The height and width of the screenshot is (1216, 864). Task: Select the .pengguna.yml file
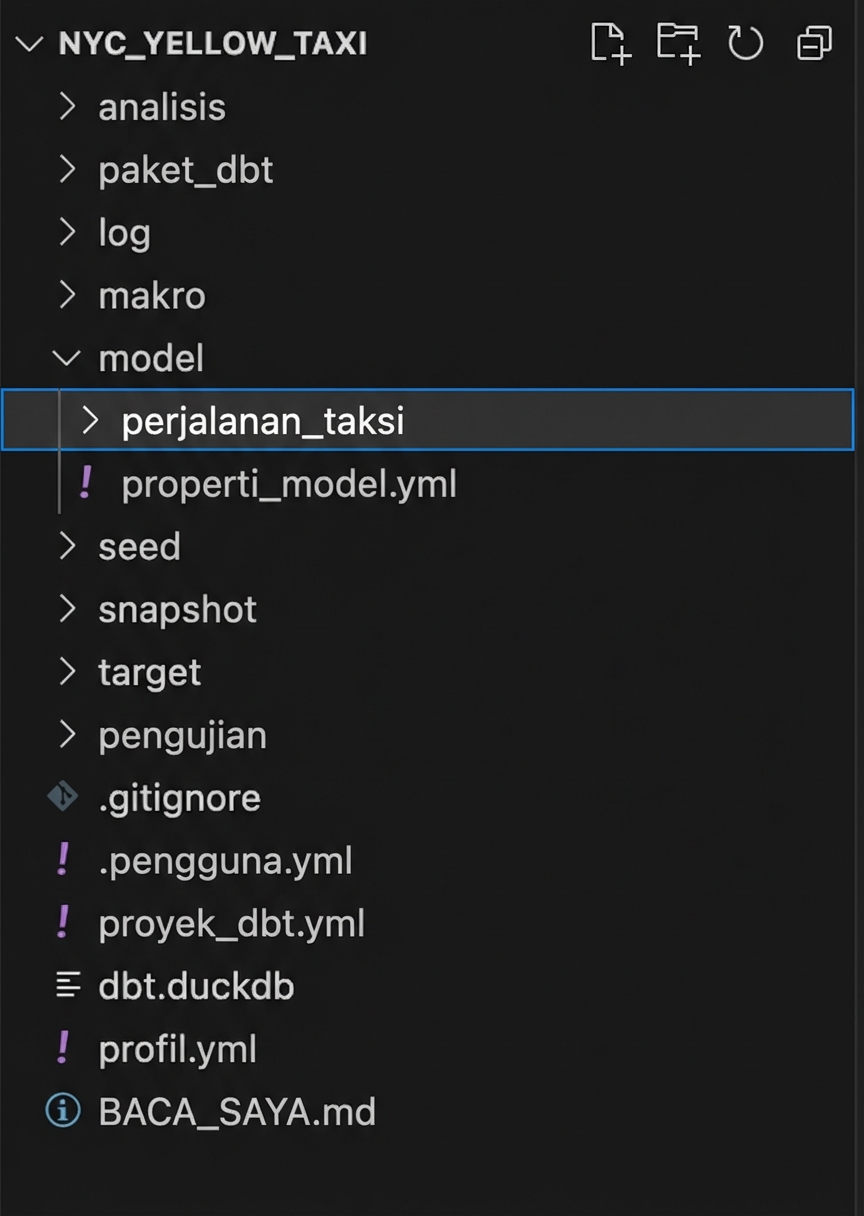tap(225, 860)
